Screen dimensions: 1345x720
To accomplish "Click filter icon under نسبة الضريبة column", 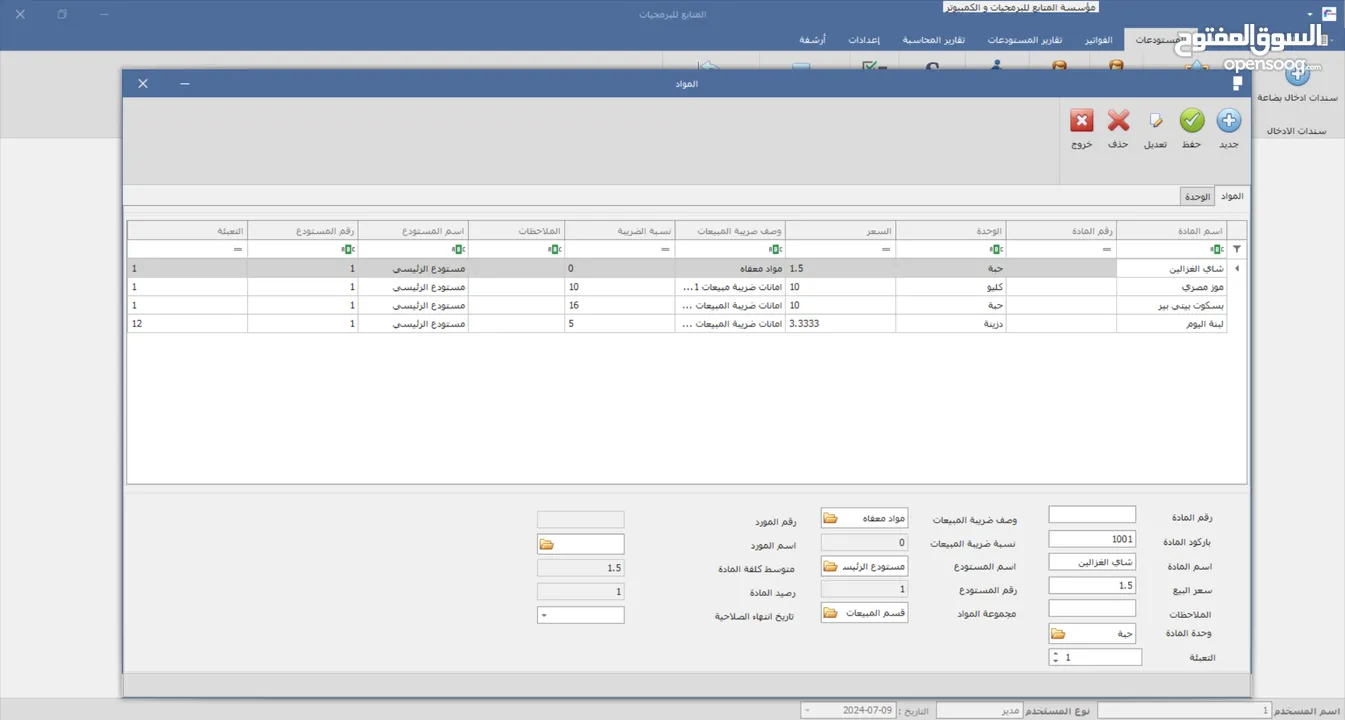I will (664, 249).
